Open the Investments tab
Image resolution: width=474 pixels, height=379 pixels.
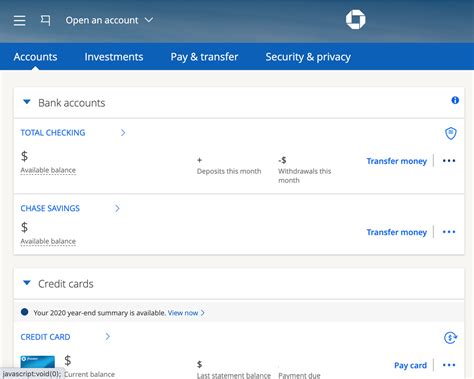click(114, 57)
